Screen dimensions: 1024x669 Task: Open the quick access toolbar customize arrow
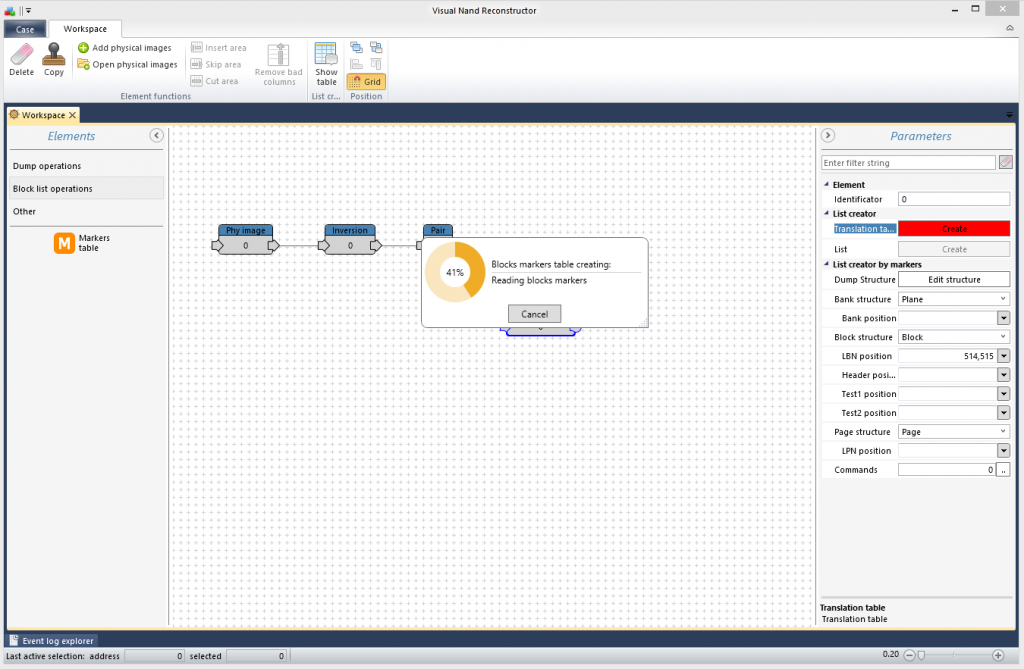(x=29, y=10)
